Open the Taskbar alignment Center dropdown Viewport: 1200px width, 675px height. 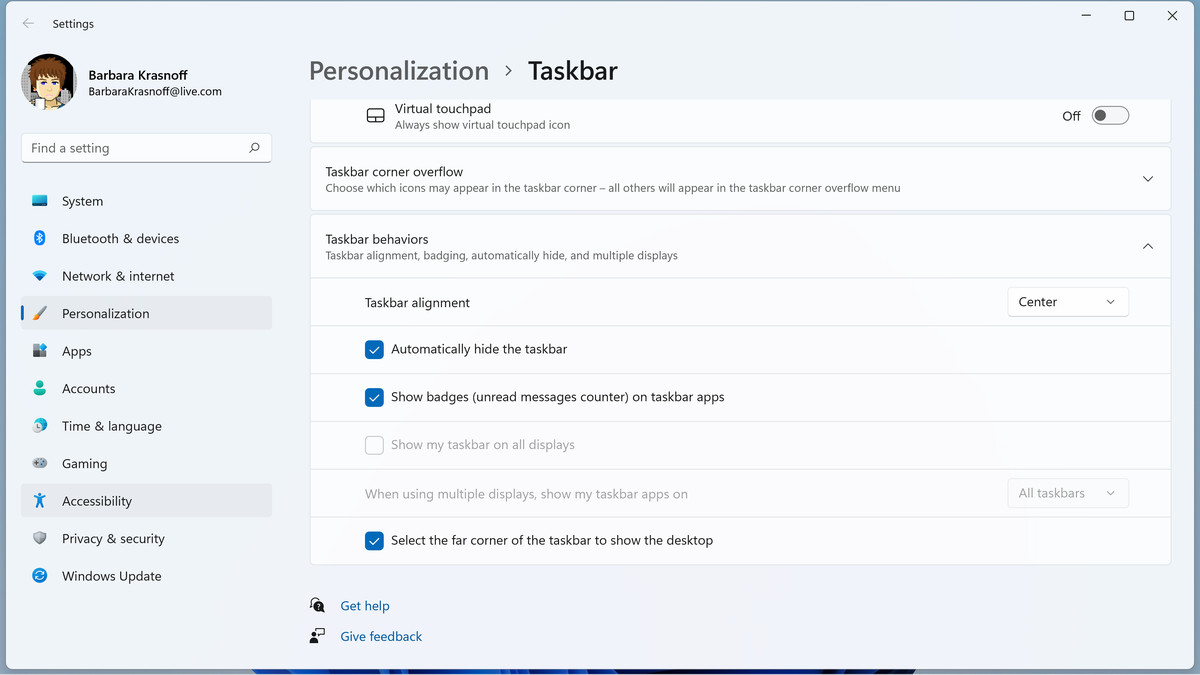click(1068, 302)
